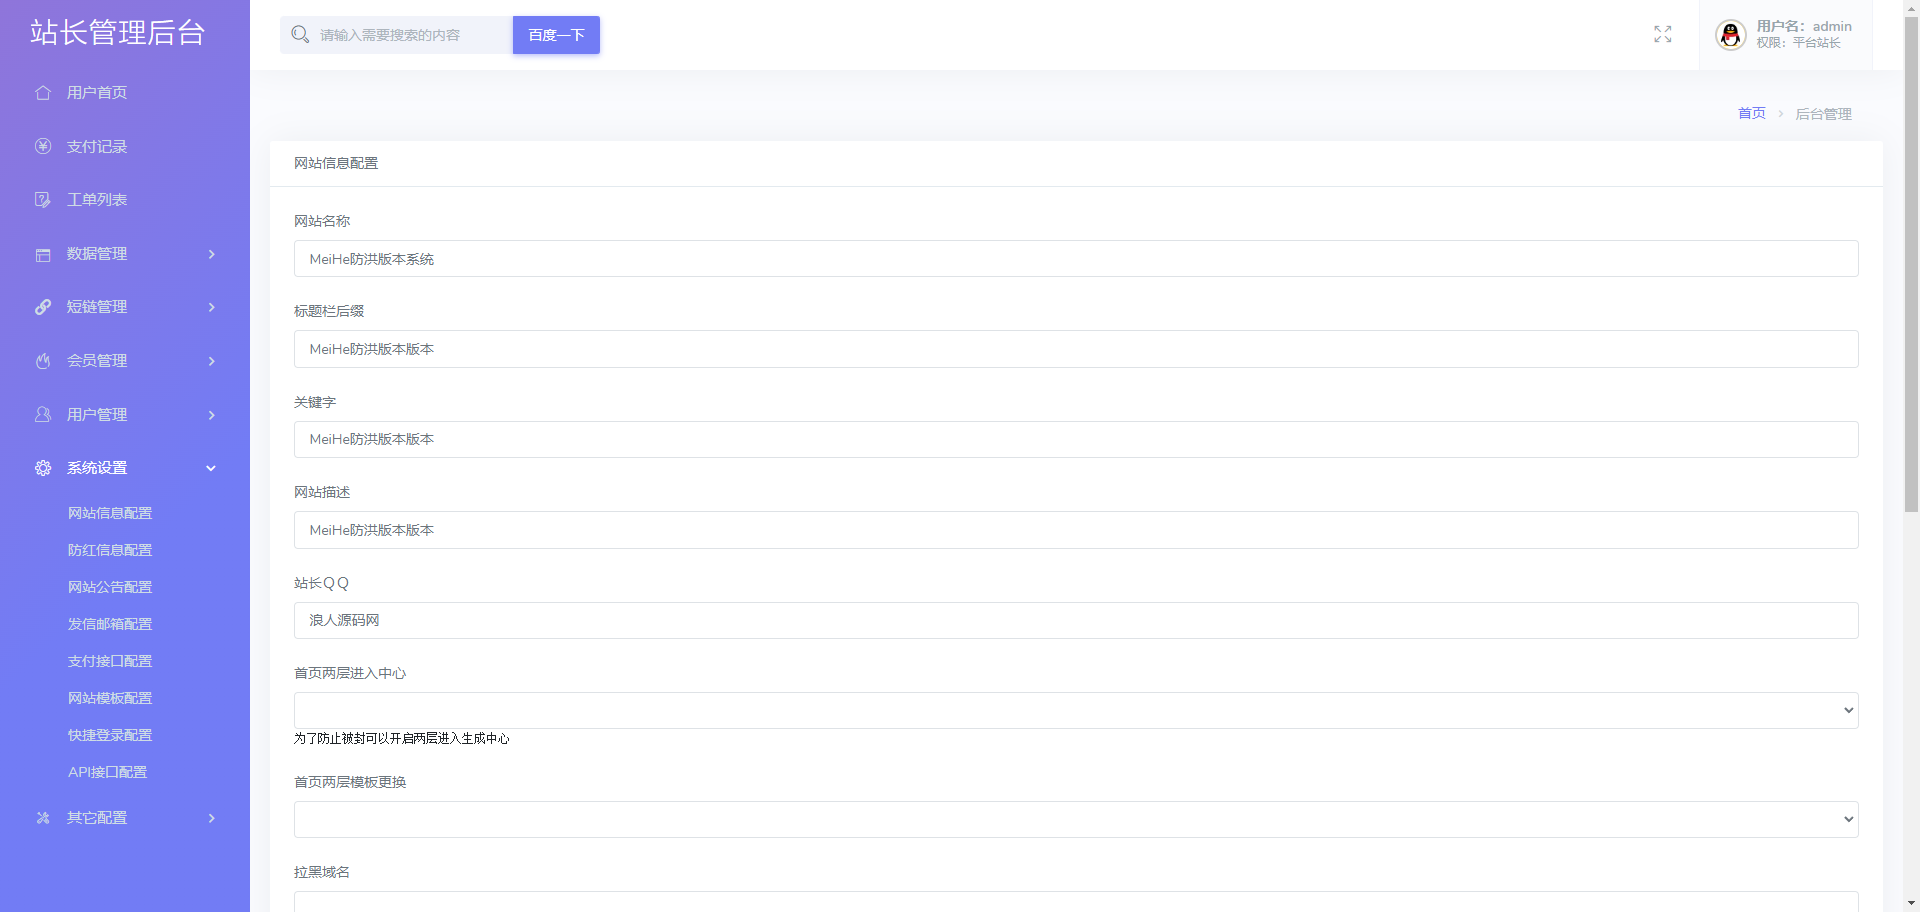The image size is (1920, 912).
Task: Click the 用户名: admin text
Action: (x=1804, y=27)
